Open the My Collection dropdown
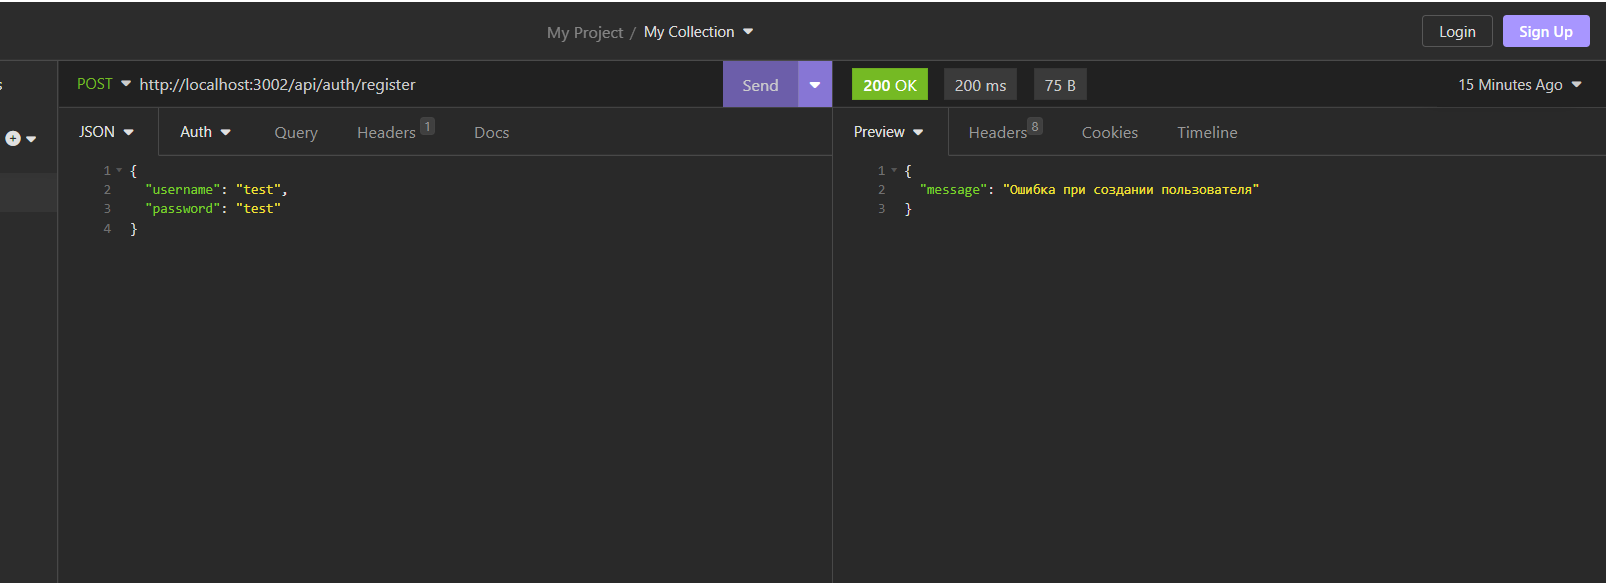 [x=698, y=32]
